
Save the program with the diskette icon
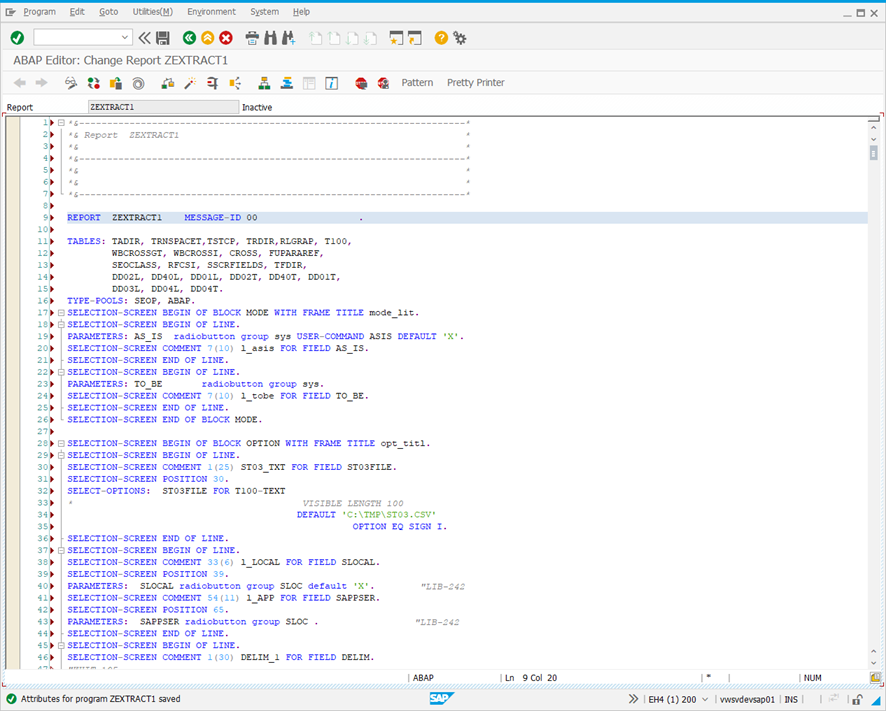[163, 38]
